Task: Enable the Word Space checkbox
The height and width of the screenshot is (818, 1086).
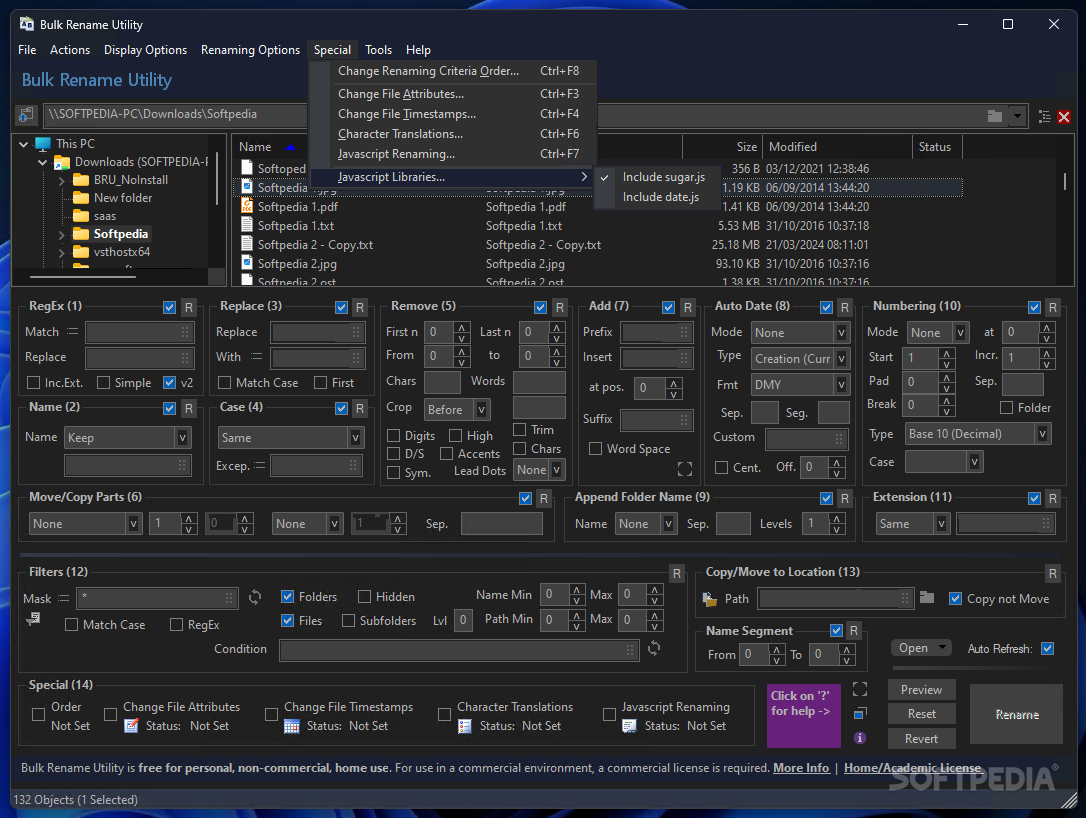Action: pyautogui.click(x=595, y=448)
